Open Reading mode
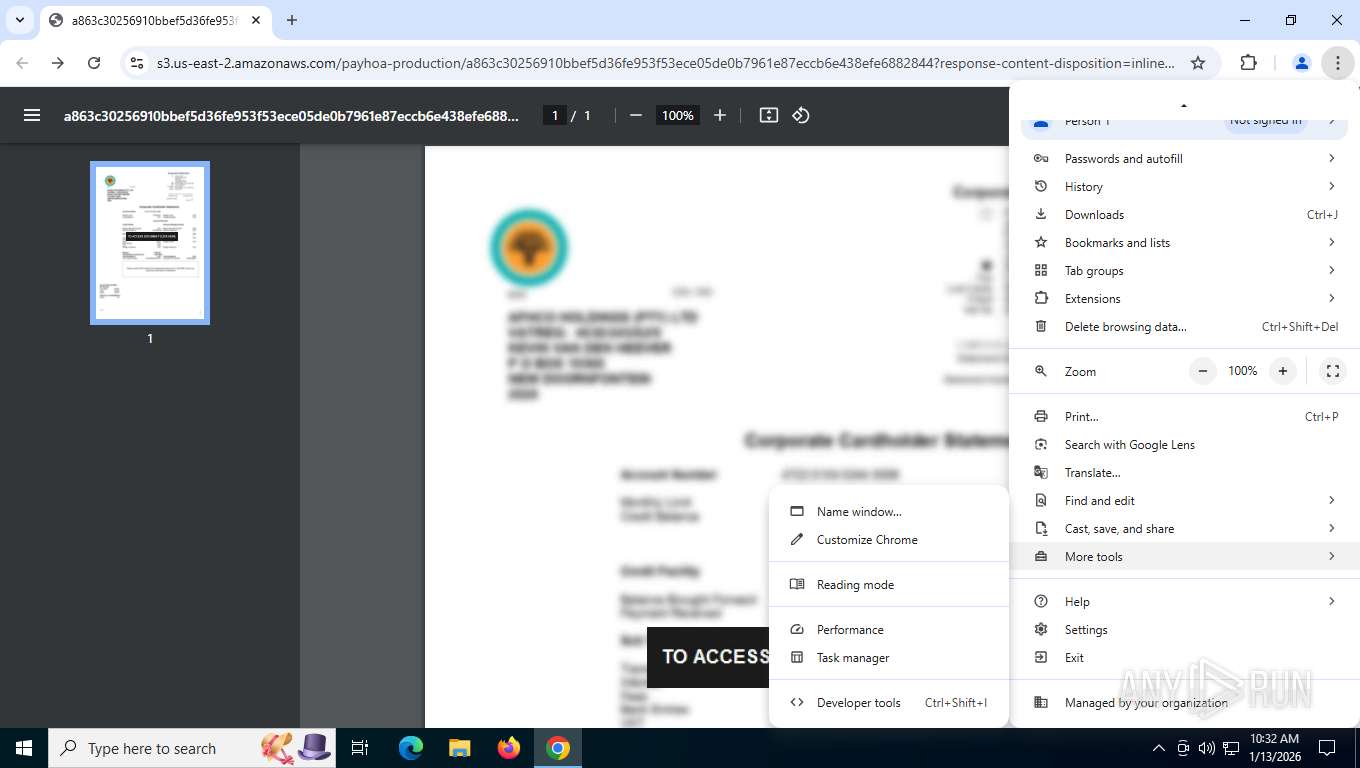 click(889, 585)
